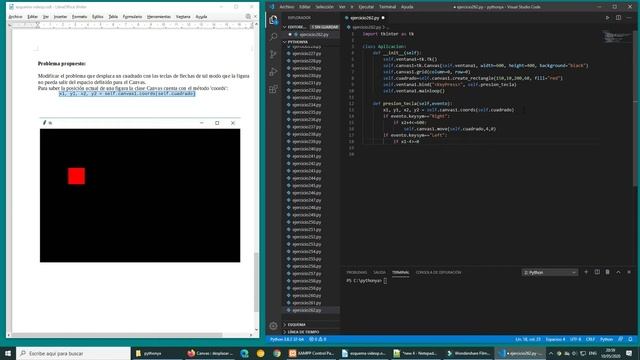This screenshot has width=640, height=360.
Task: Create a new terminal with the plus icon
Action: (x=586, y=272)
